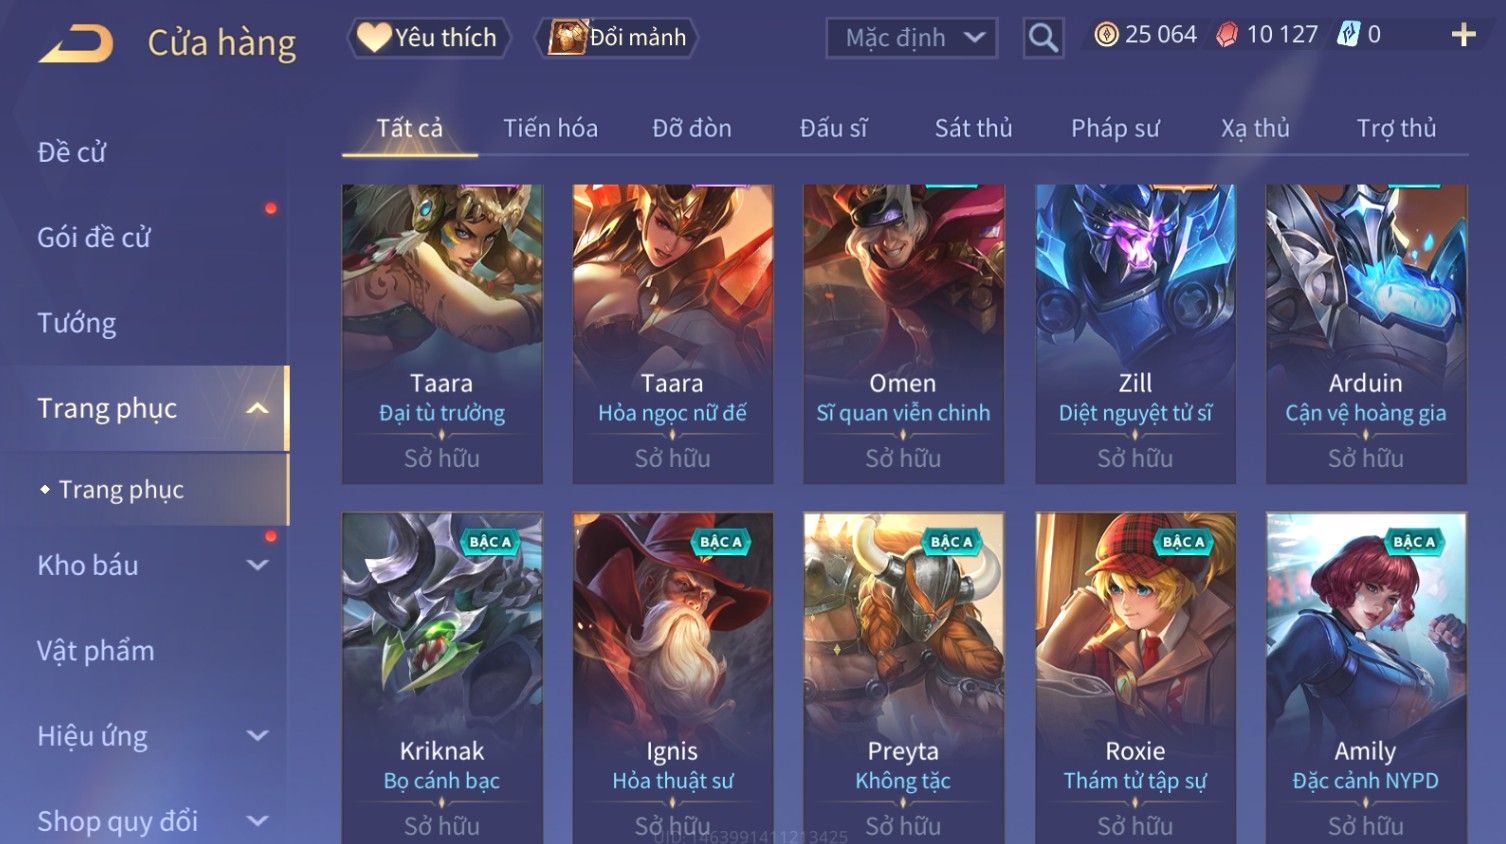Expand the Kho báu sidebar section
This screenshot has height=844, width=1506.
point(258,565)
